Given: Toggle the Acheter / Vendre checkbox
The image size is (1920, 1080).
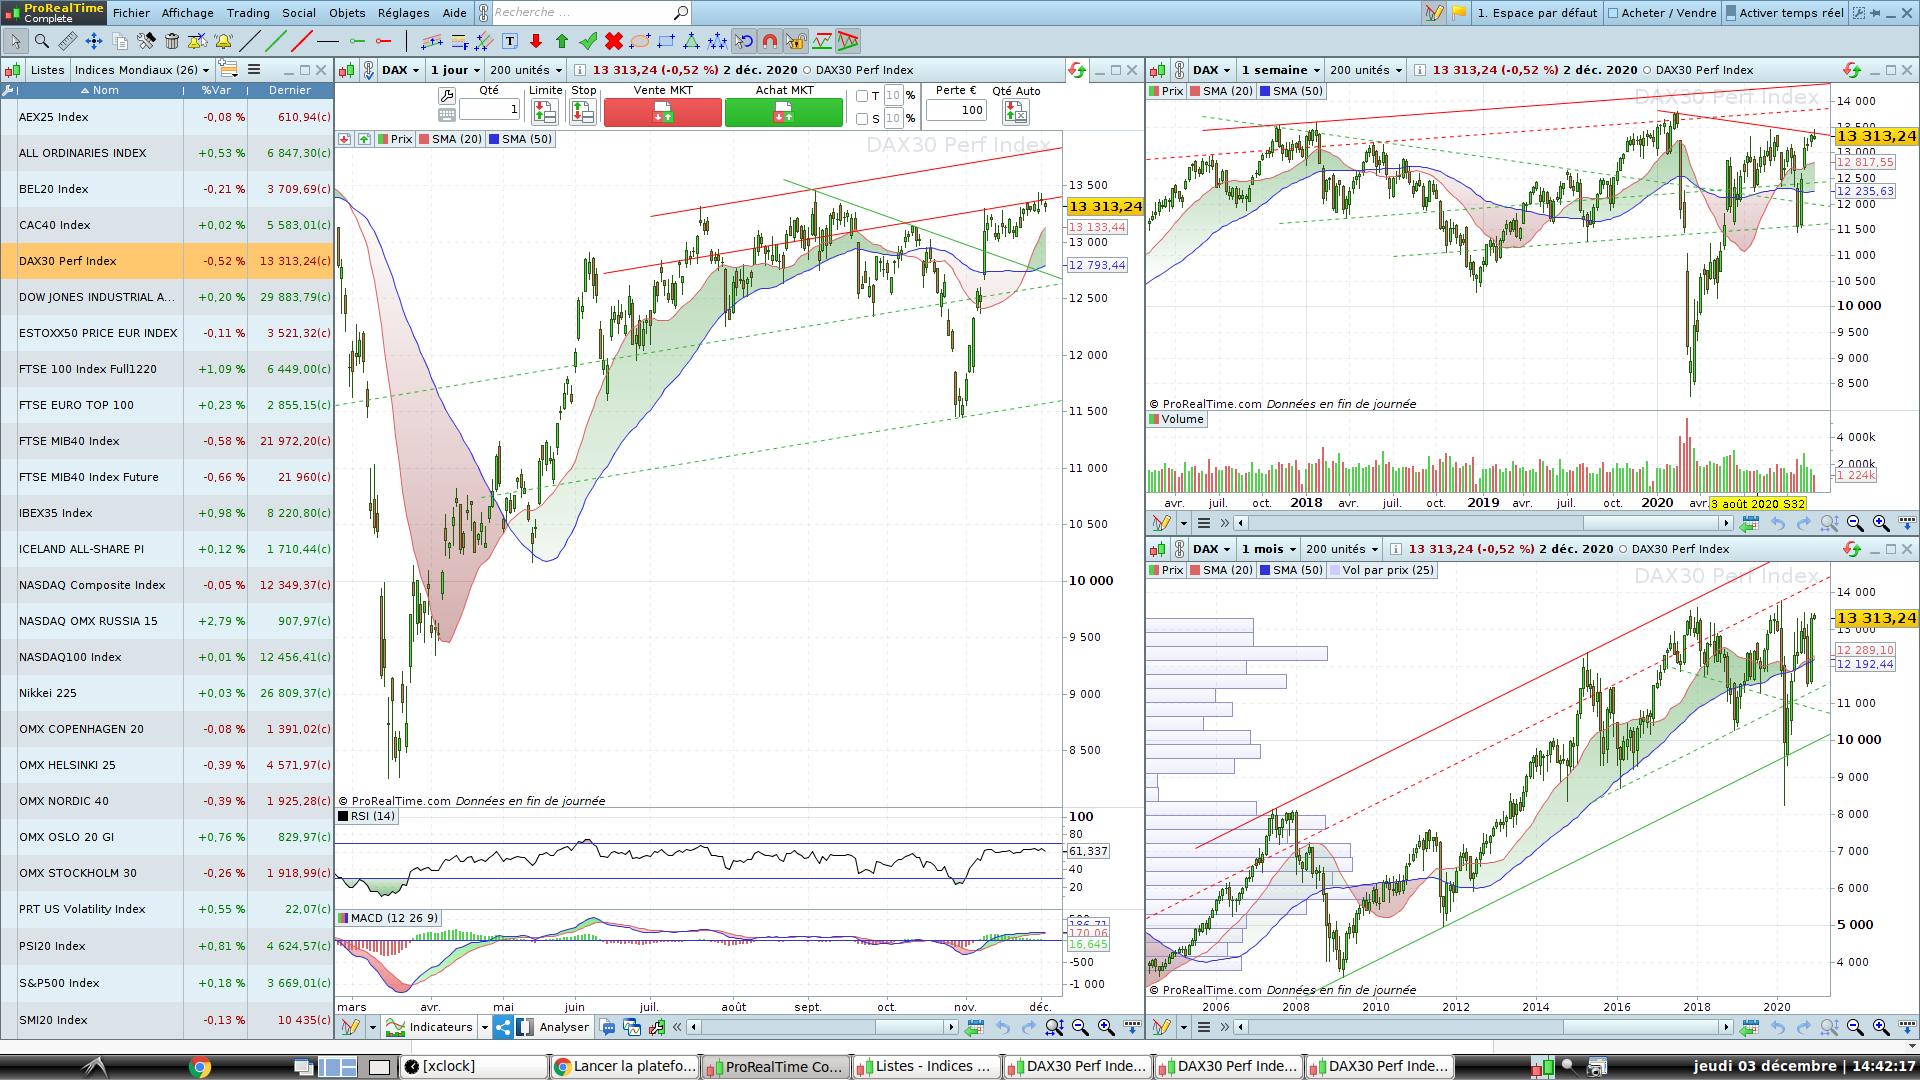Looking at the screenshot, I should (1613, 13).
